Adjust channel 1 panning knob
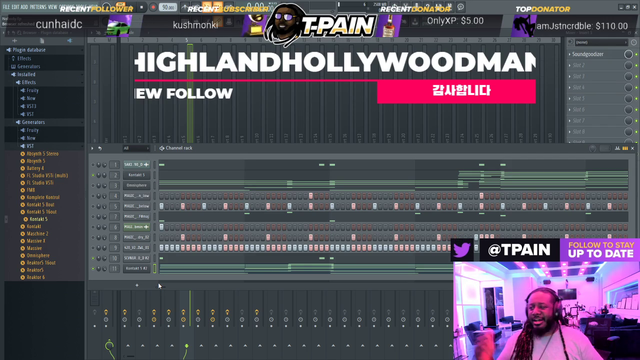Image resolution: width=640 pixels, height=360 pixels. [x=99, y=164]
